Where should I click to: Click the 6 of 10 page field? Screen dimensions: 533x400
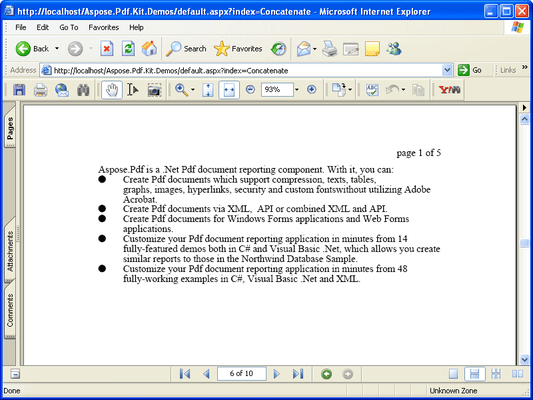pyautogui.click(x=242, y=373)
